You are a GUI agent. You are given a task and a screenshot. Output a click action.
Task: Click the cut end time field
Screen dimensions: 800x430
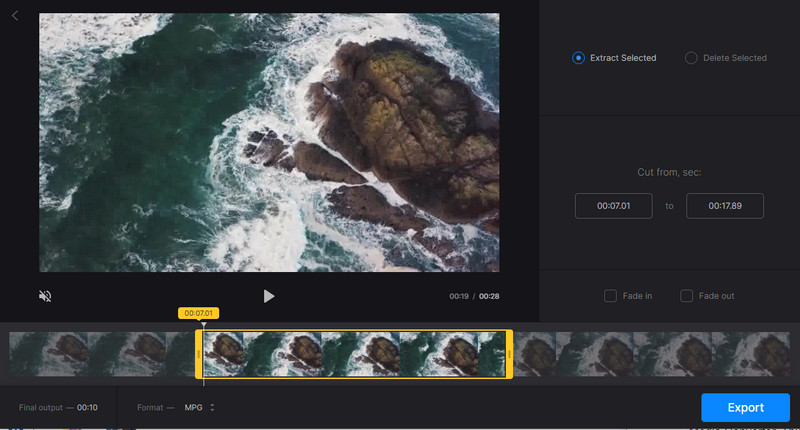(x=725, y=206)
